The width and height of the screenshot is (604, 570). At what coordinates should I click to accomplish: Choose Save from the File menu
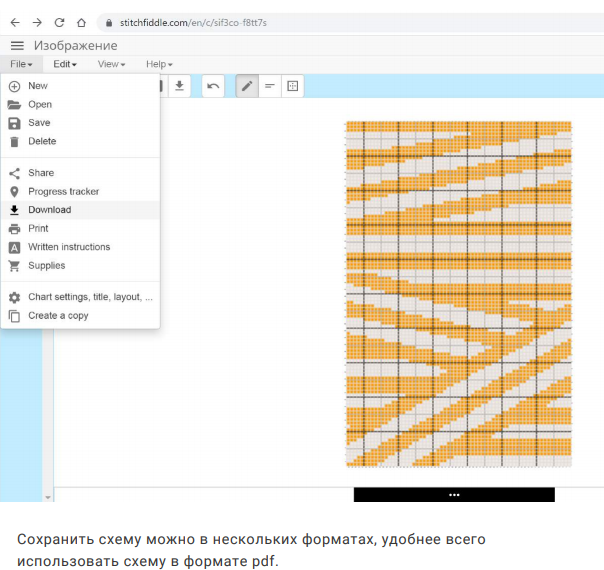tap(80, 123)
